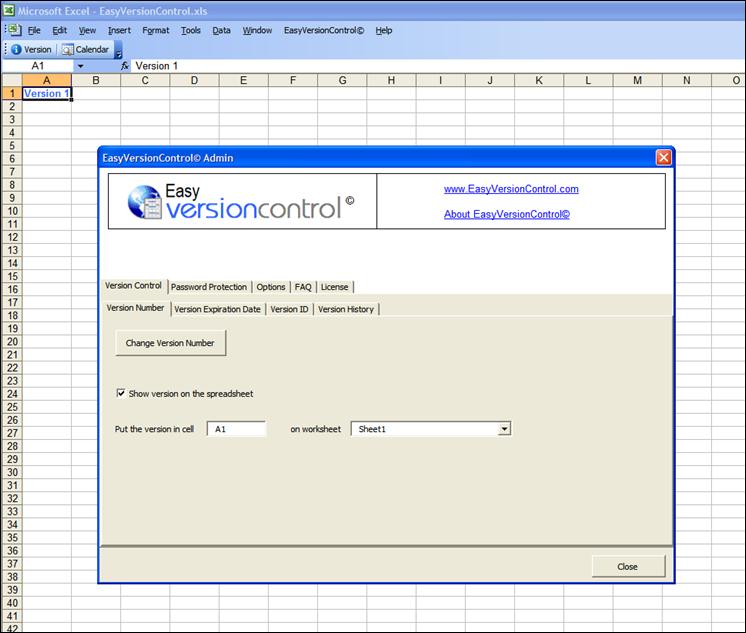This screenshot has height=633, width=746.
Task: Click the Excel workbook icon in menu bar
Action: 15,30
